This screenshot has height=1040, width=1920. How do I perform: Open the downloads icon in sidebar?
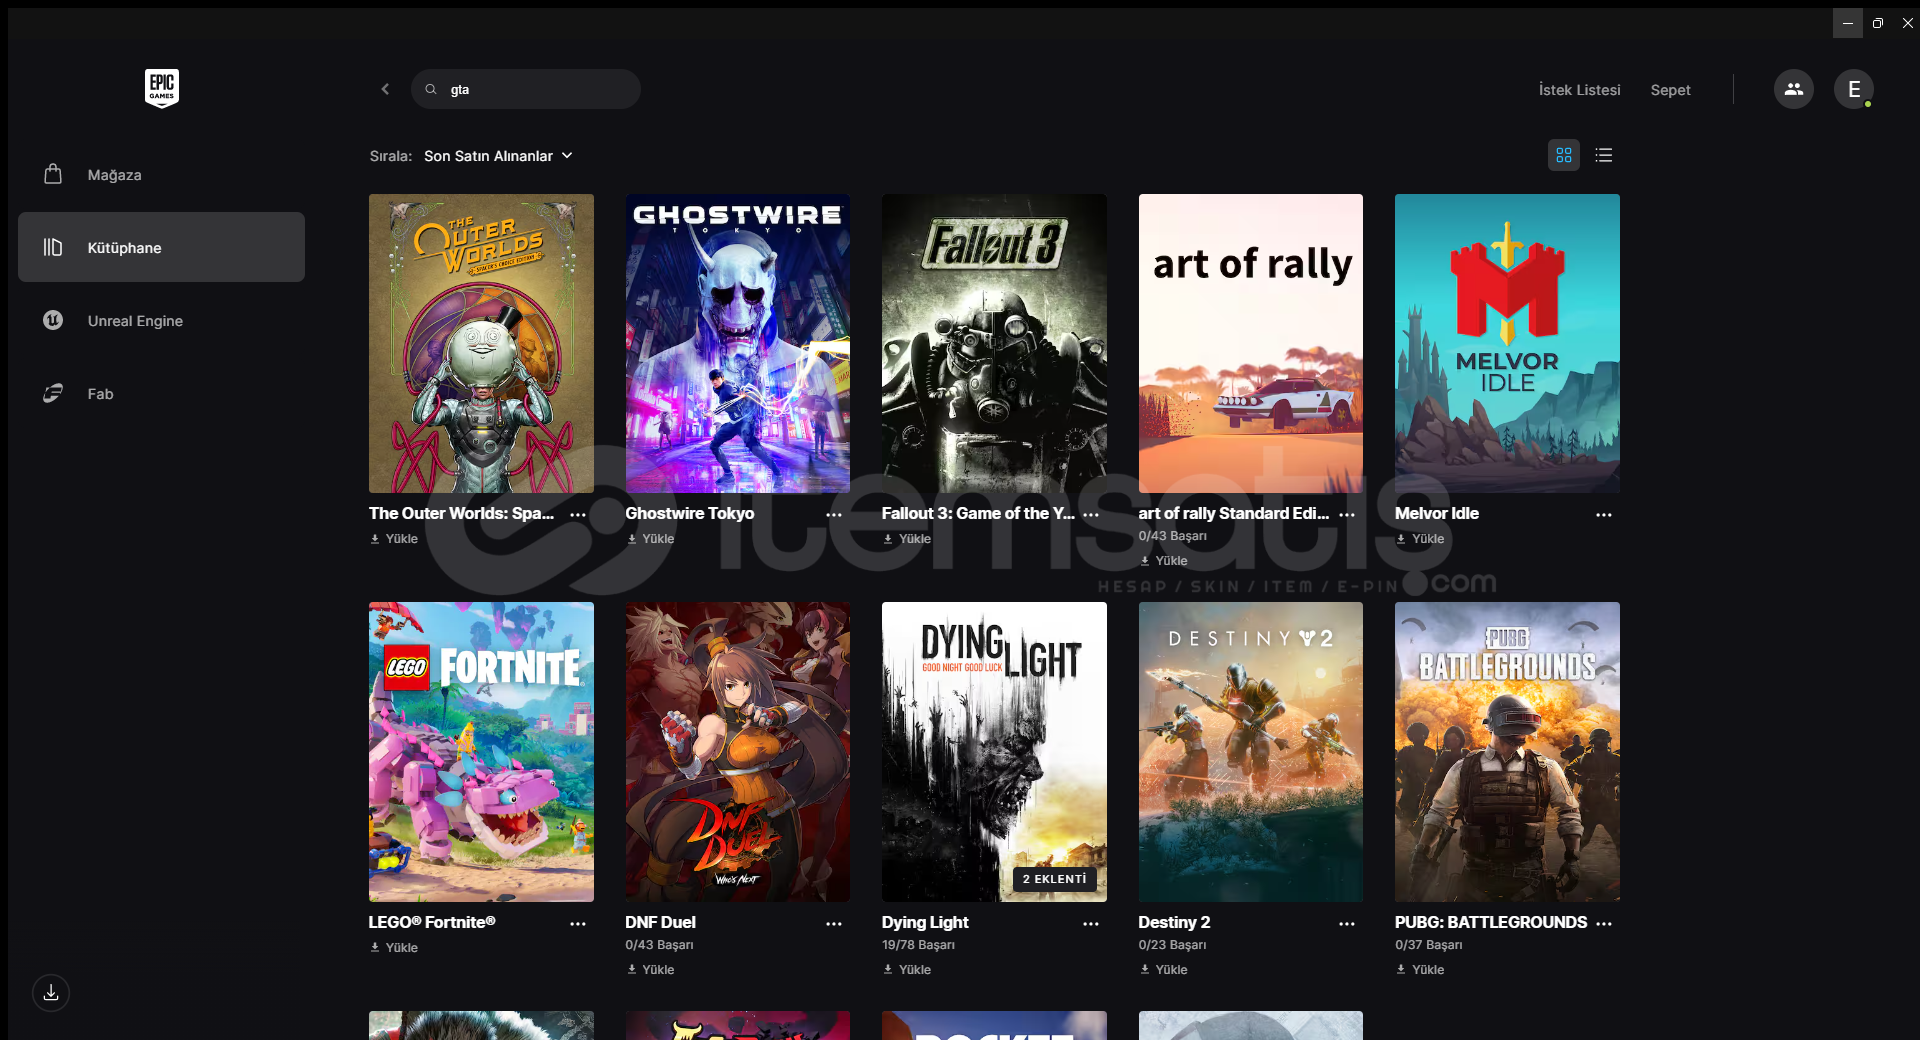point(51,993)
